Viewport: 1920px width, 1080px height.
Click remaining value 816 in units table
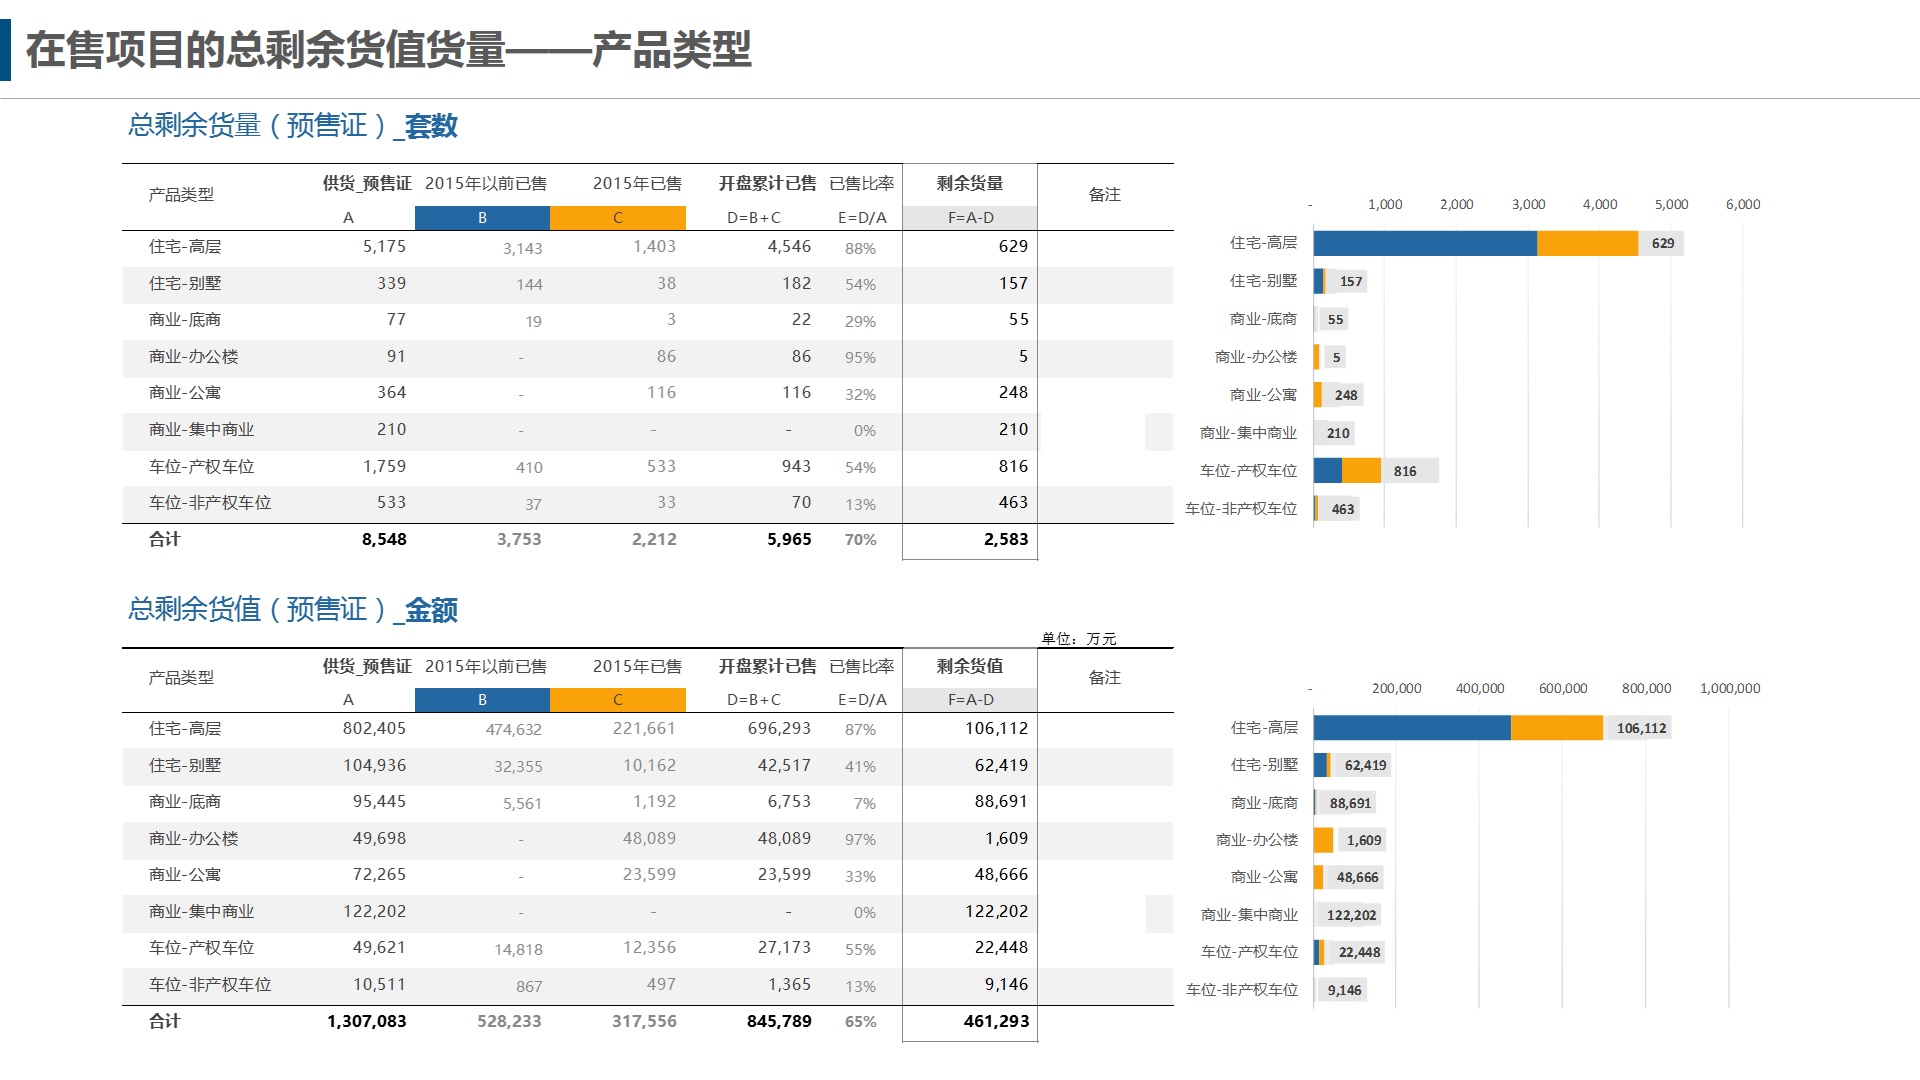click(1013, 466)
